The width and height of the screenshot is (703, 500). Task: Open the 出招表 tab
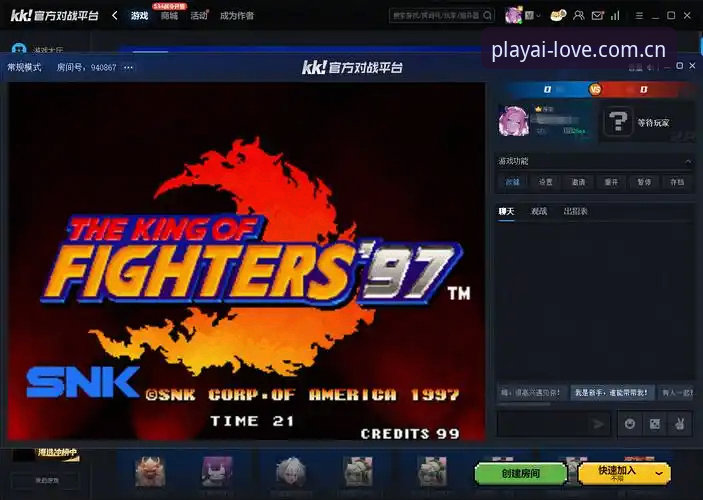click(575, 211)
